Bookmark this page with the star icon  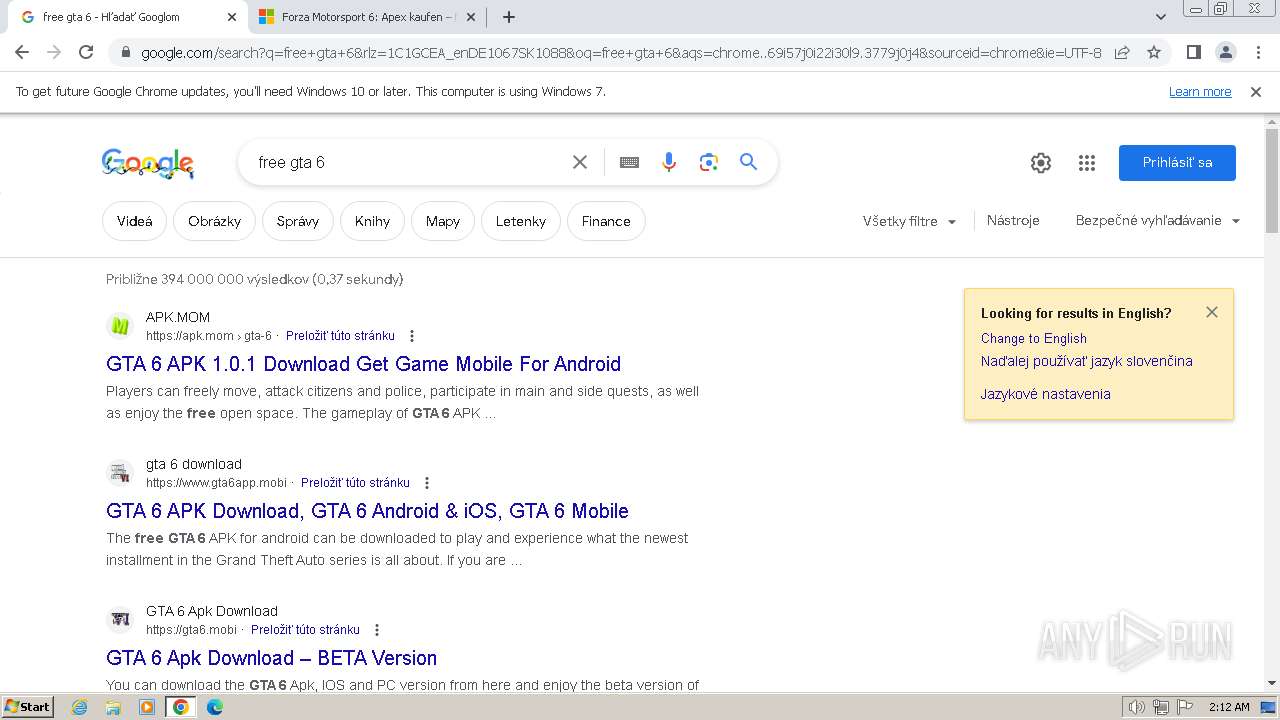(x=1154, y=52)
